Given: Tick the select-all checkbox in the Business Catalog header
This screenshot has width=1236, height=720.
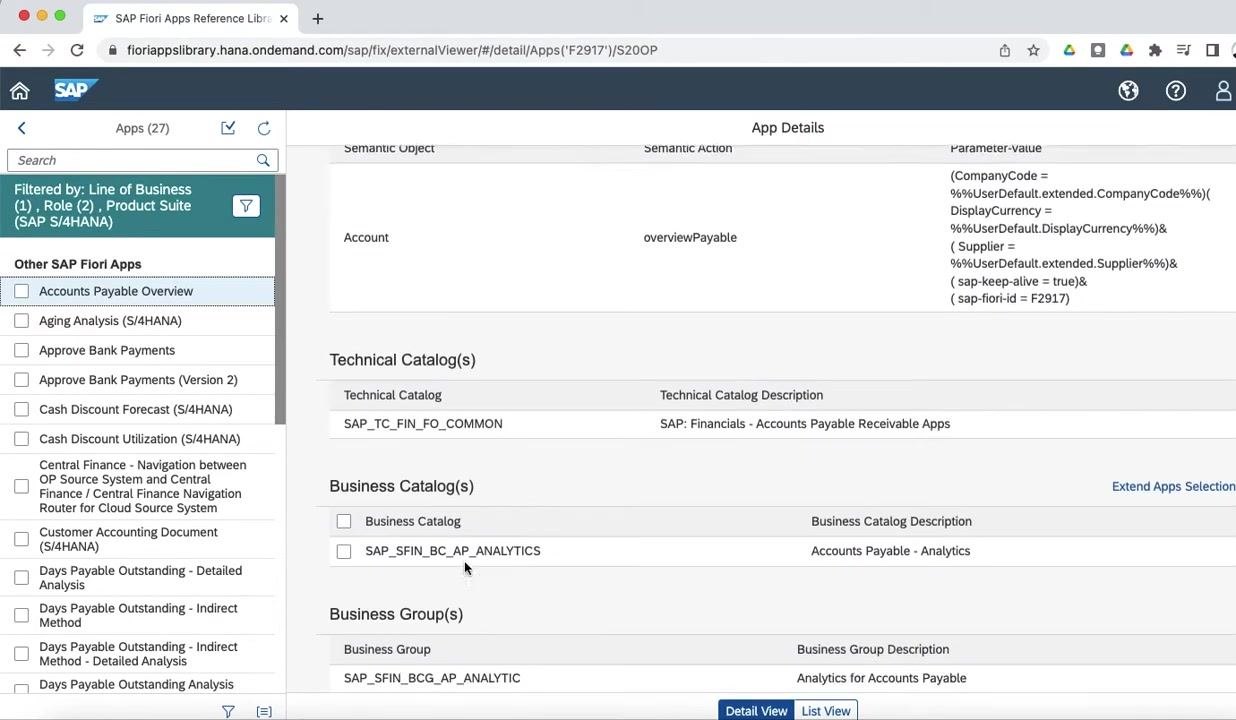Looking at the screenshot, I should coord(344,521).
